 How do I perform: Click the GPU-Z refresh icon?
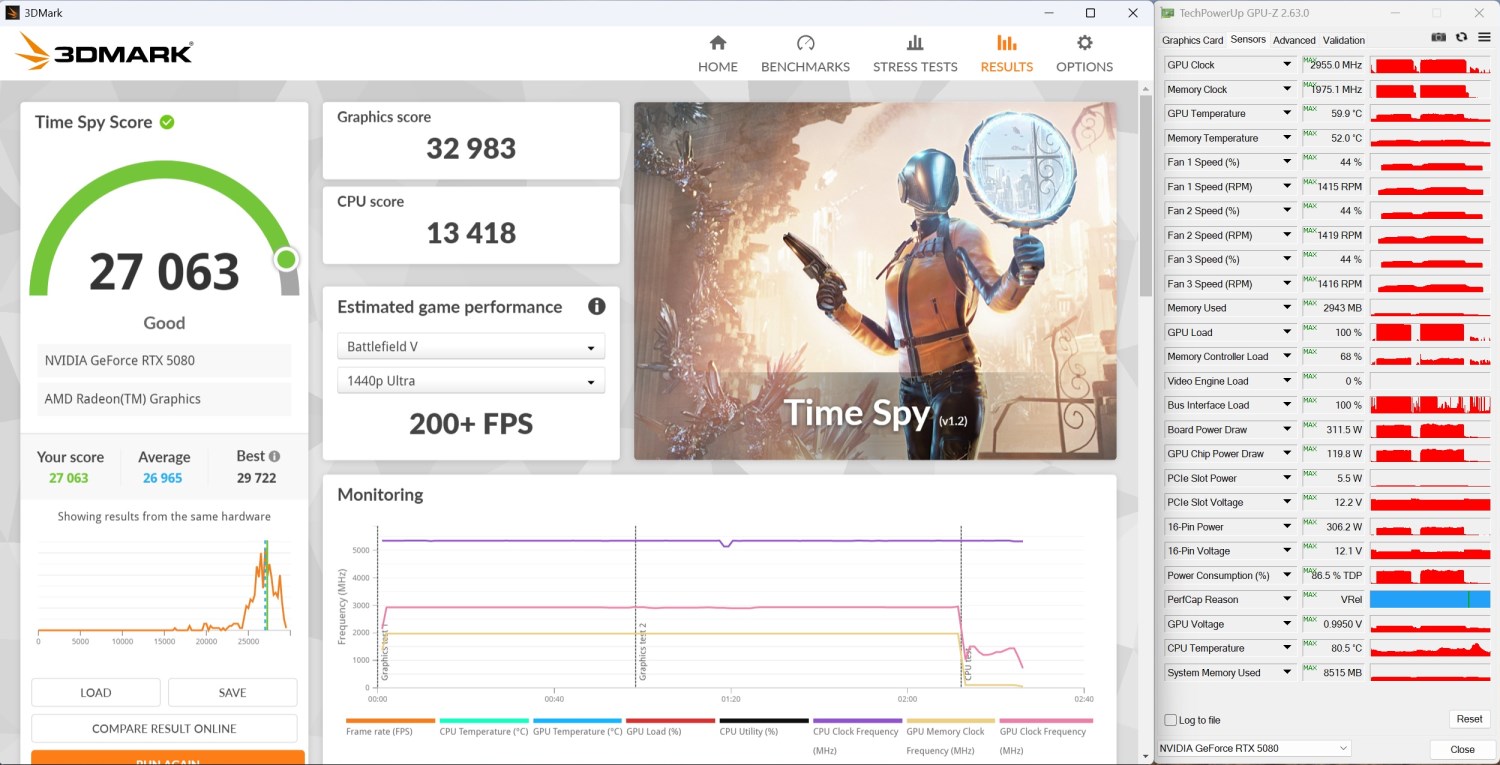click(x=1461, y=38)
